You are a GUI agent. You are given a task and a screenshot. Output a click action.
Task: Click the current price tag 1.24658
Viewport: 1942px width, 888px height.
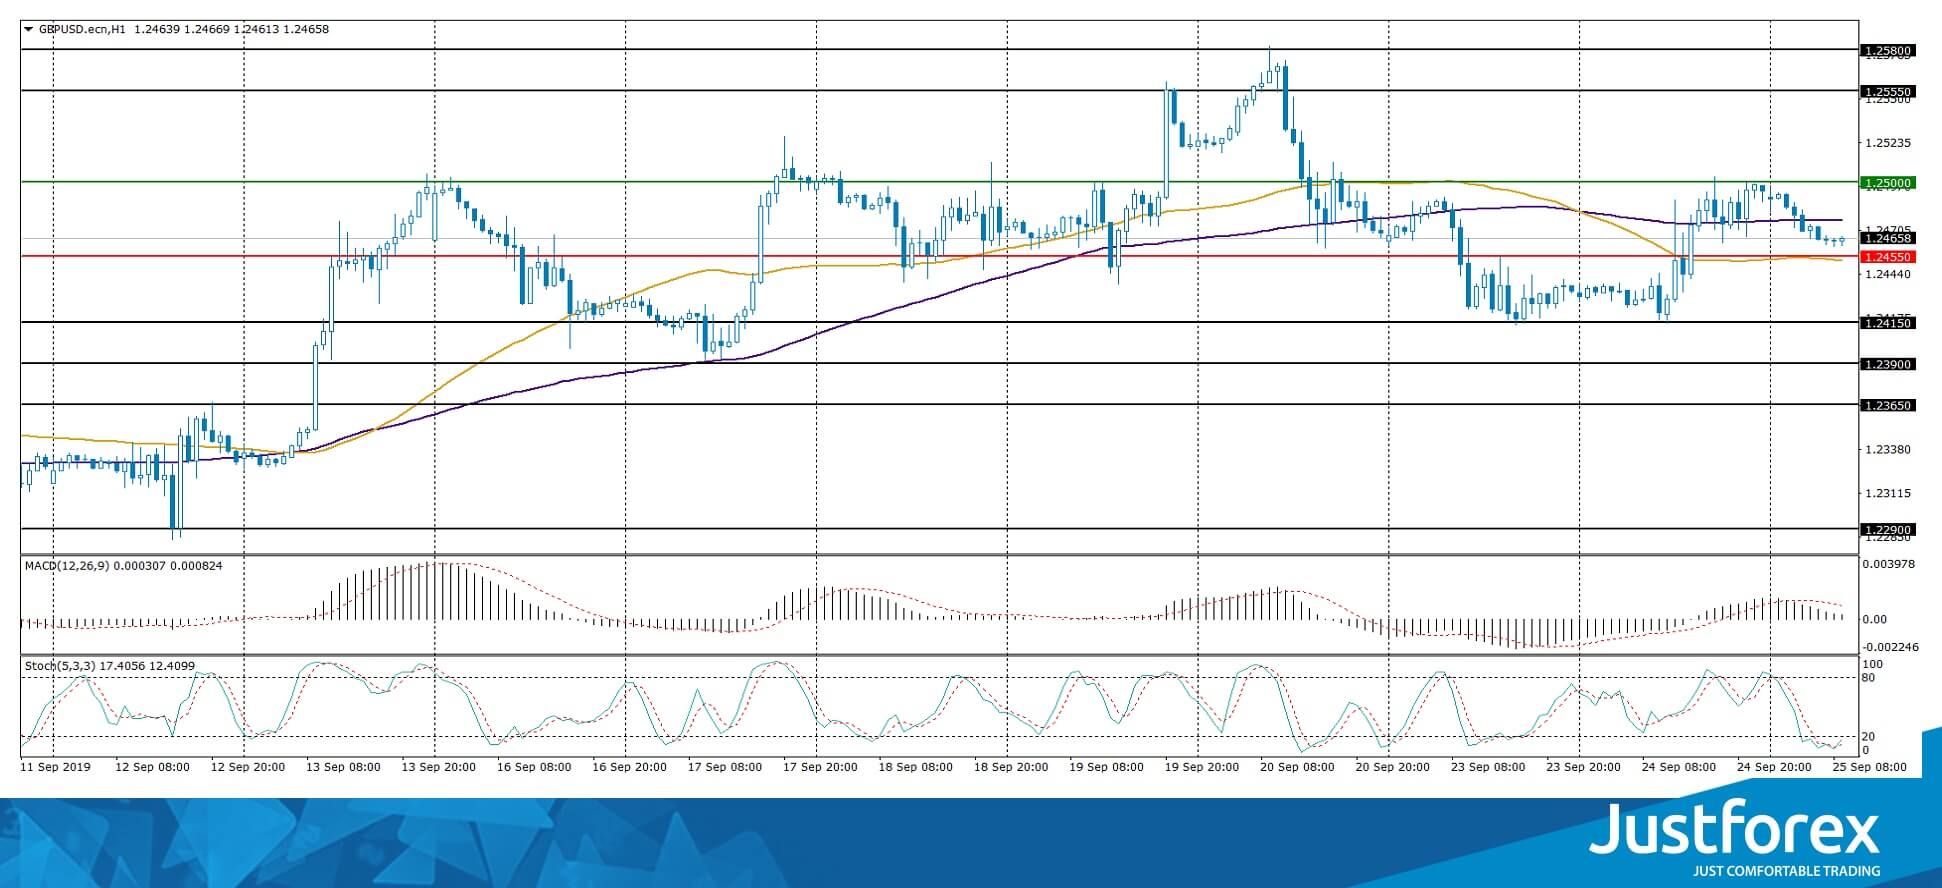1887,238
